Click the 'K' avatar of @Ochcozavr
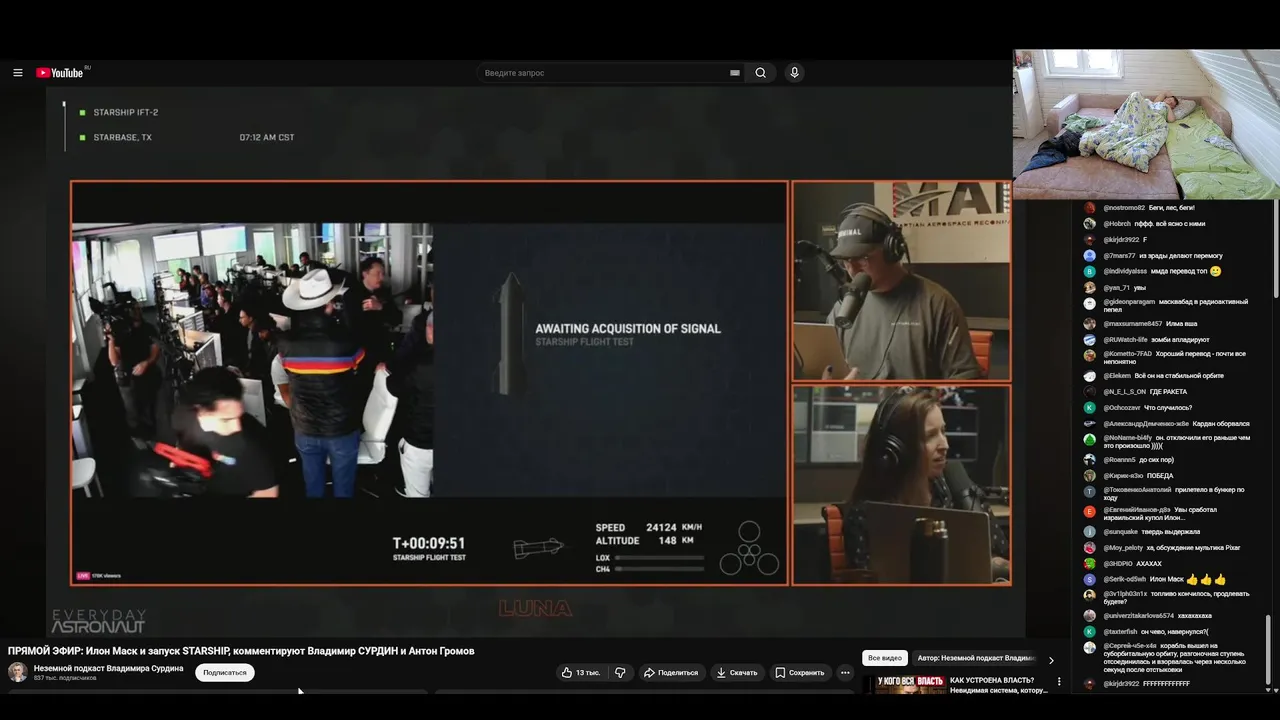 coord(1090,408)
